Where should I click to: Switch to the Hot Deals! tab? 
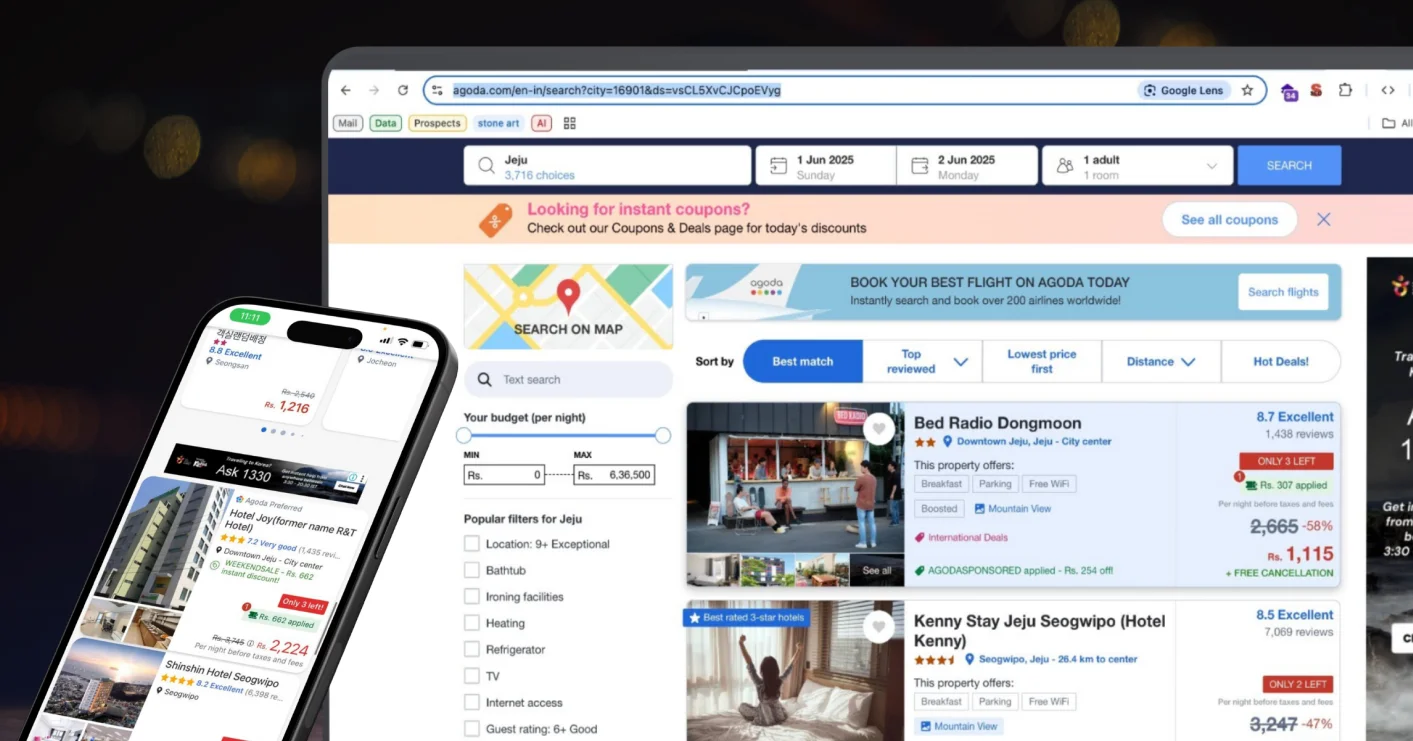(1281, 362)
